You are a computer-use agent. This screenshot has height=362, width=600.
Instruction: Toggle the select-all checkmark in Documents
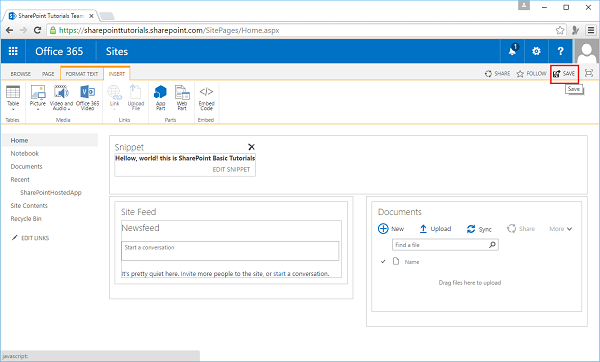[x=383, y=262]
